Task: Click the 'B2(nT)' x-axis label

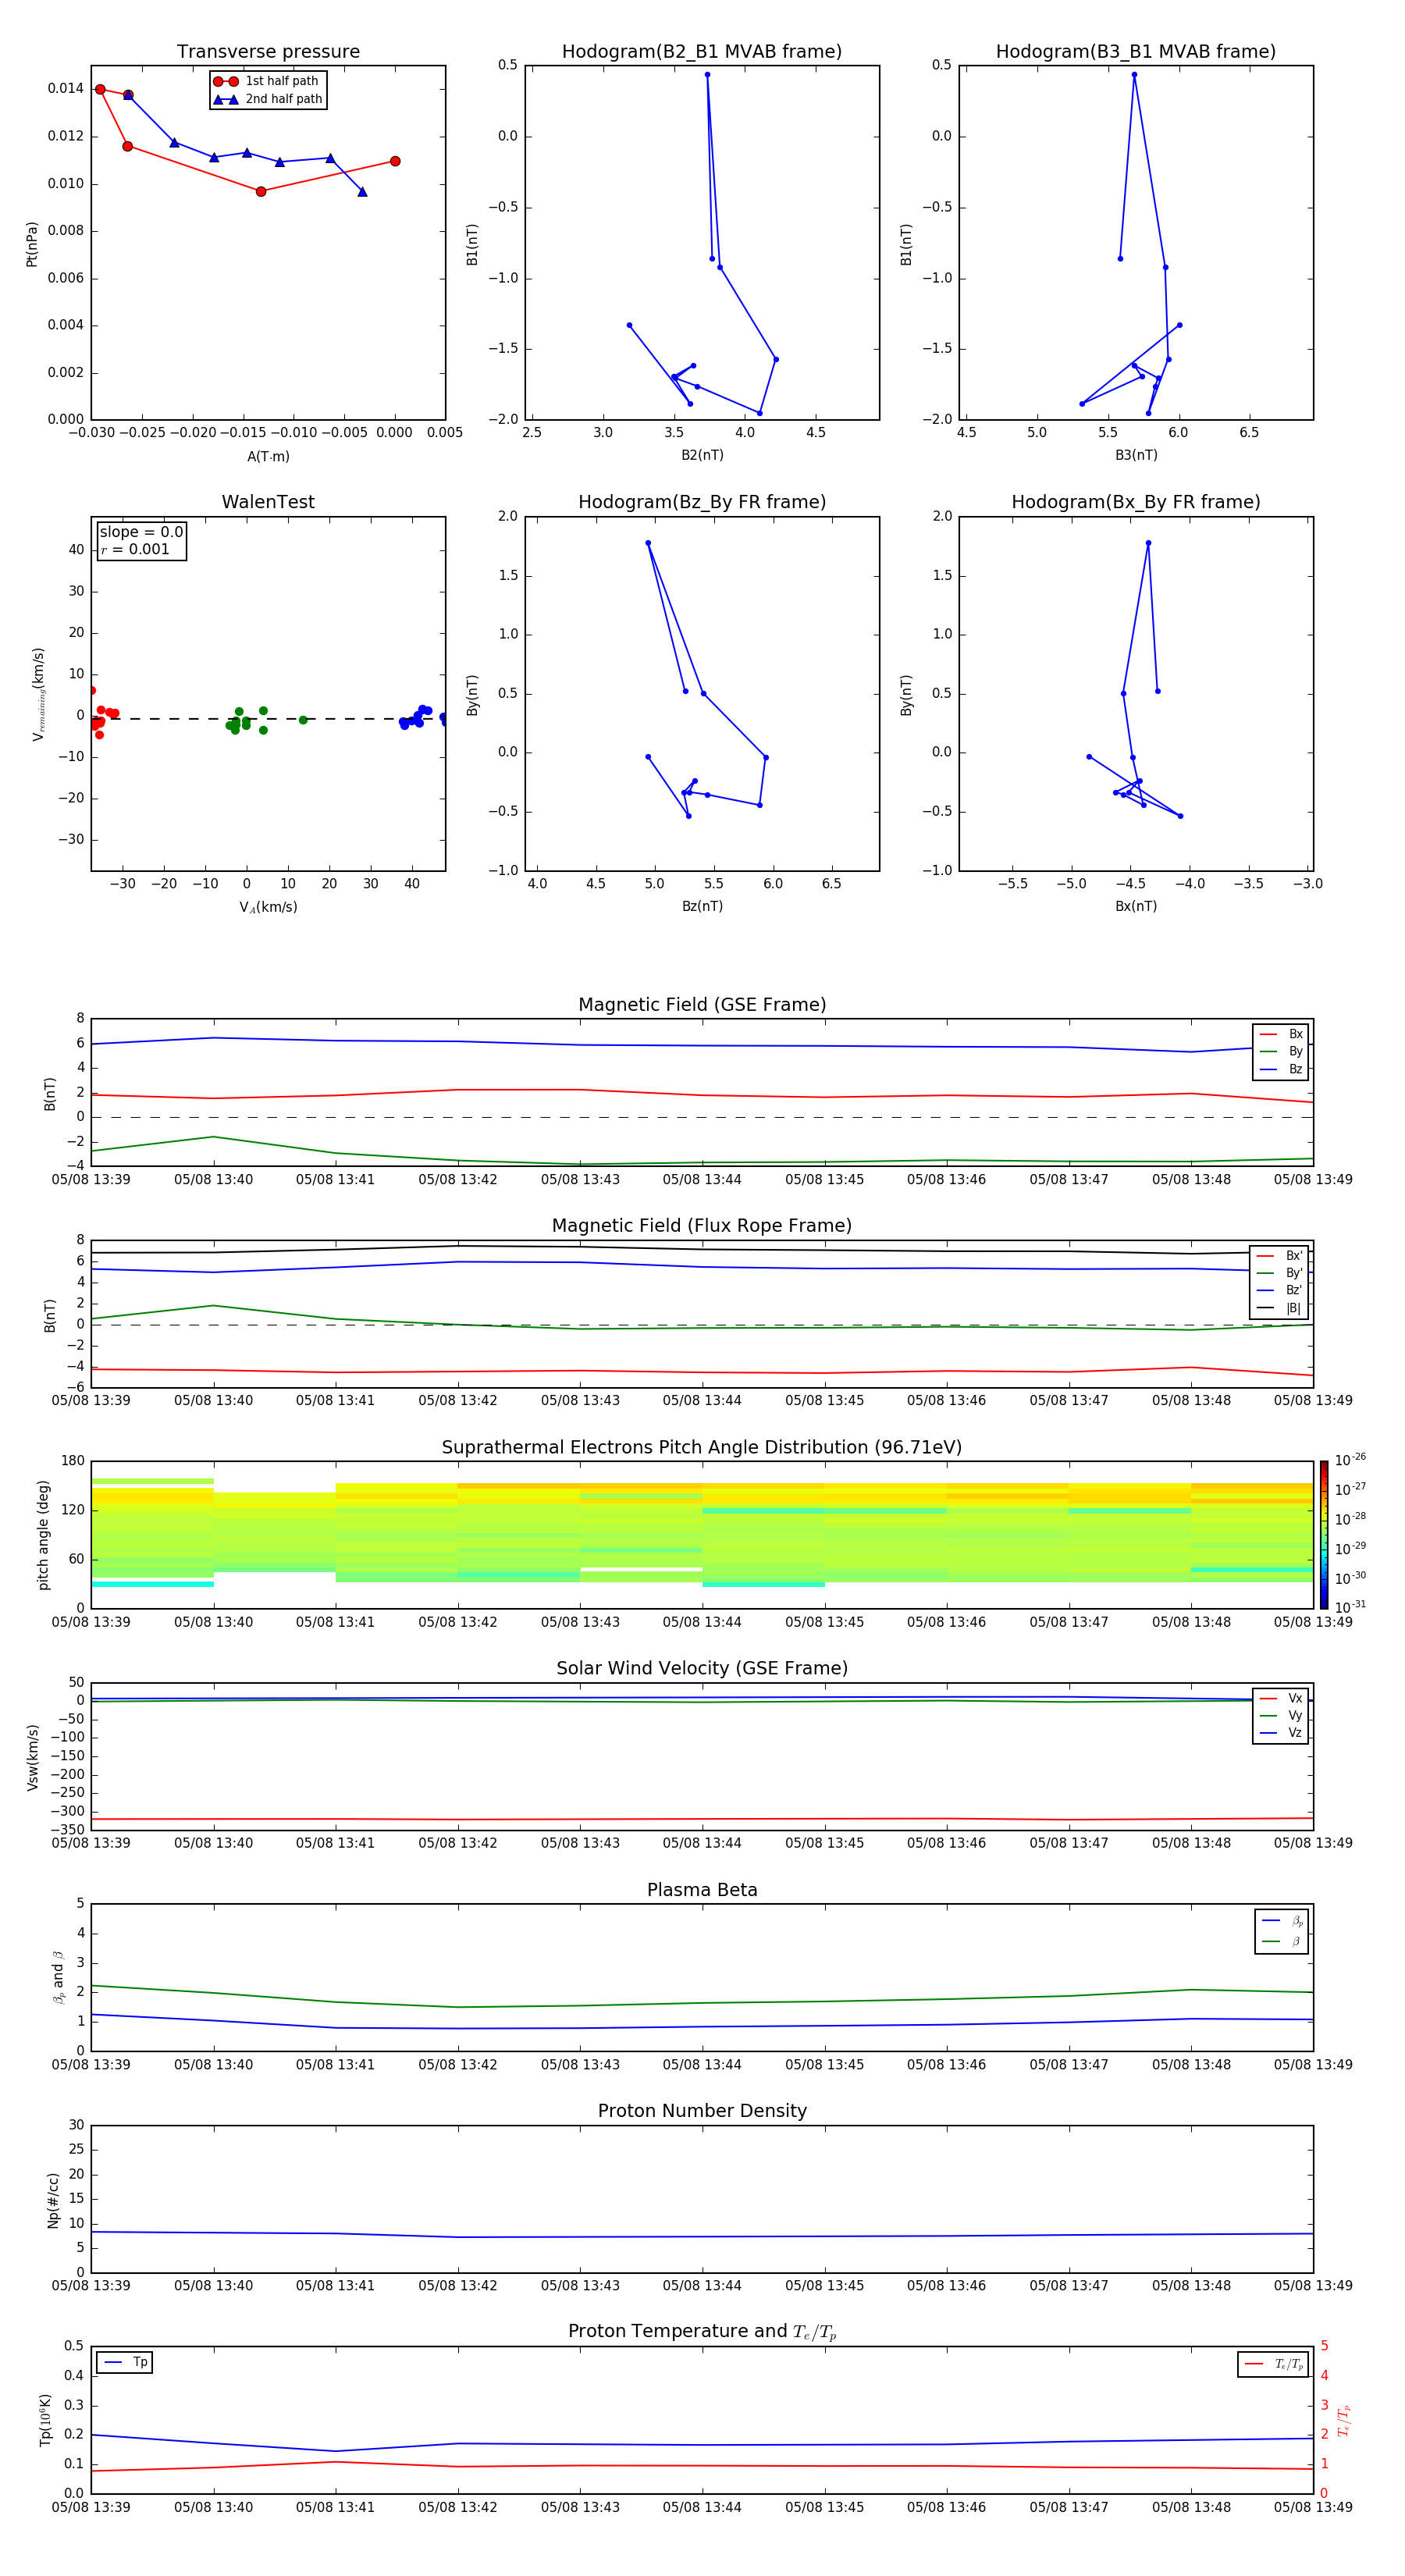Action: pos(702,455)
